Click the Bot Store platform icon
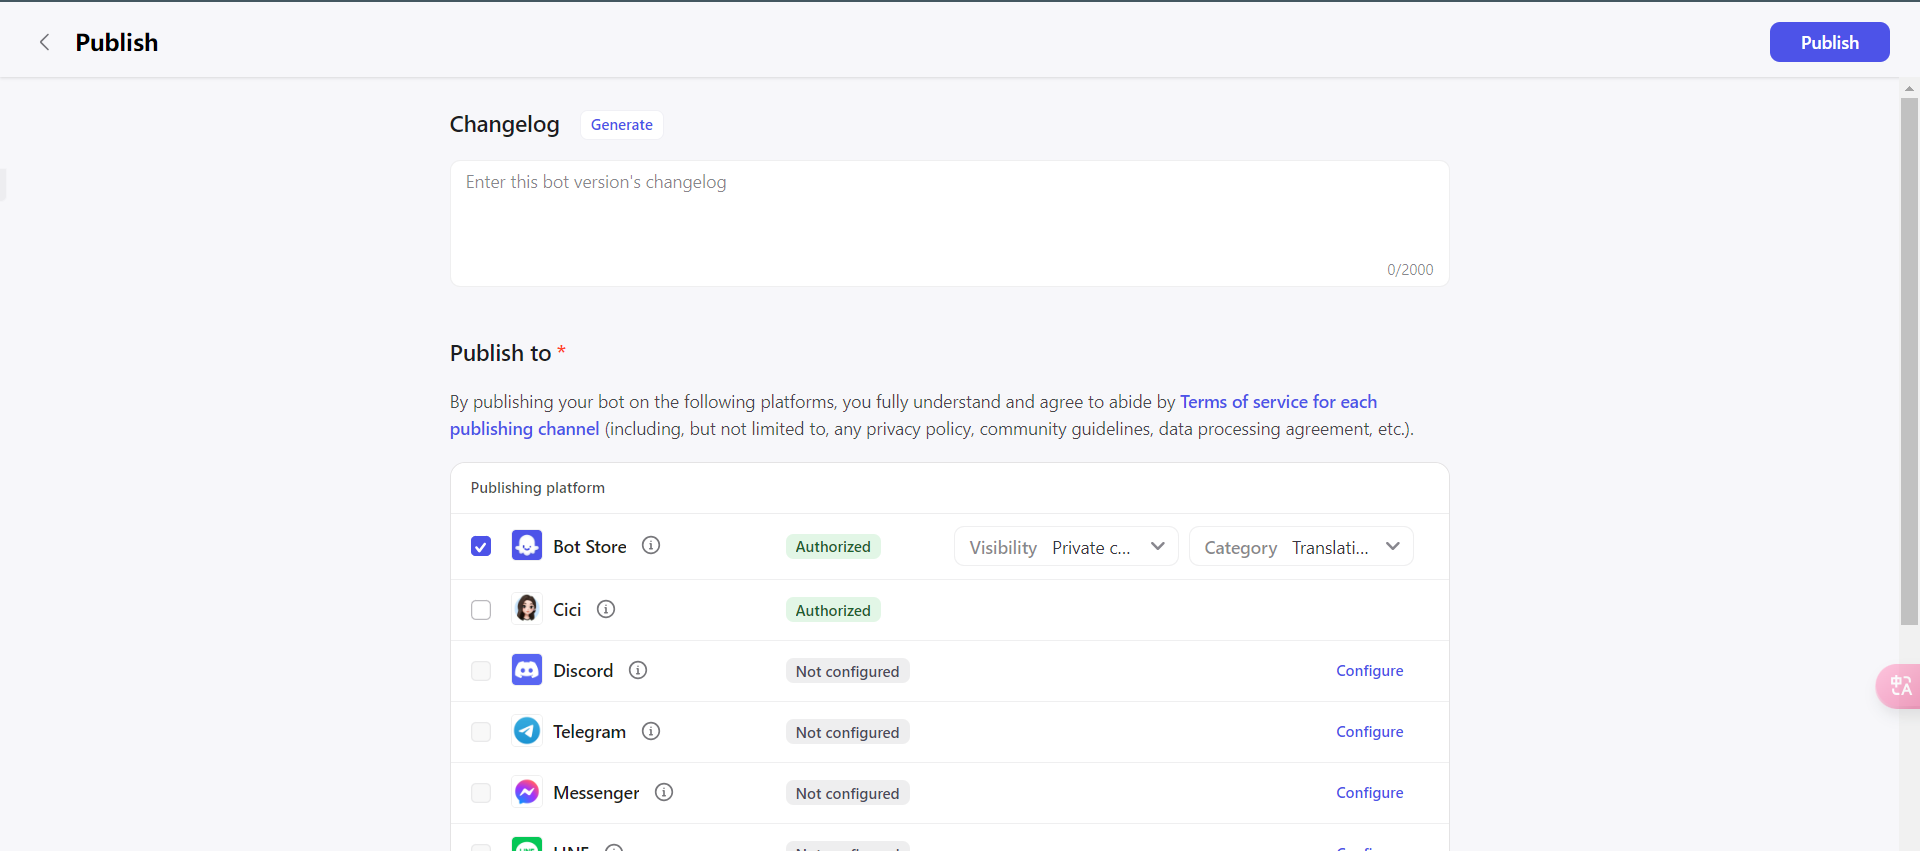Screen dimensions: 1920x851 (527, 546)
